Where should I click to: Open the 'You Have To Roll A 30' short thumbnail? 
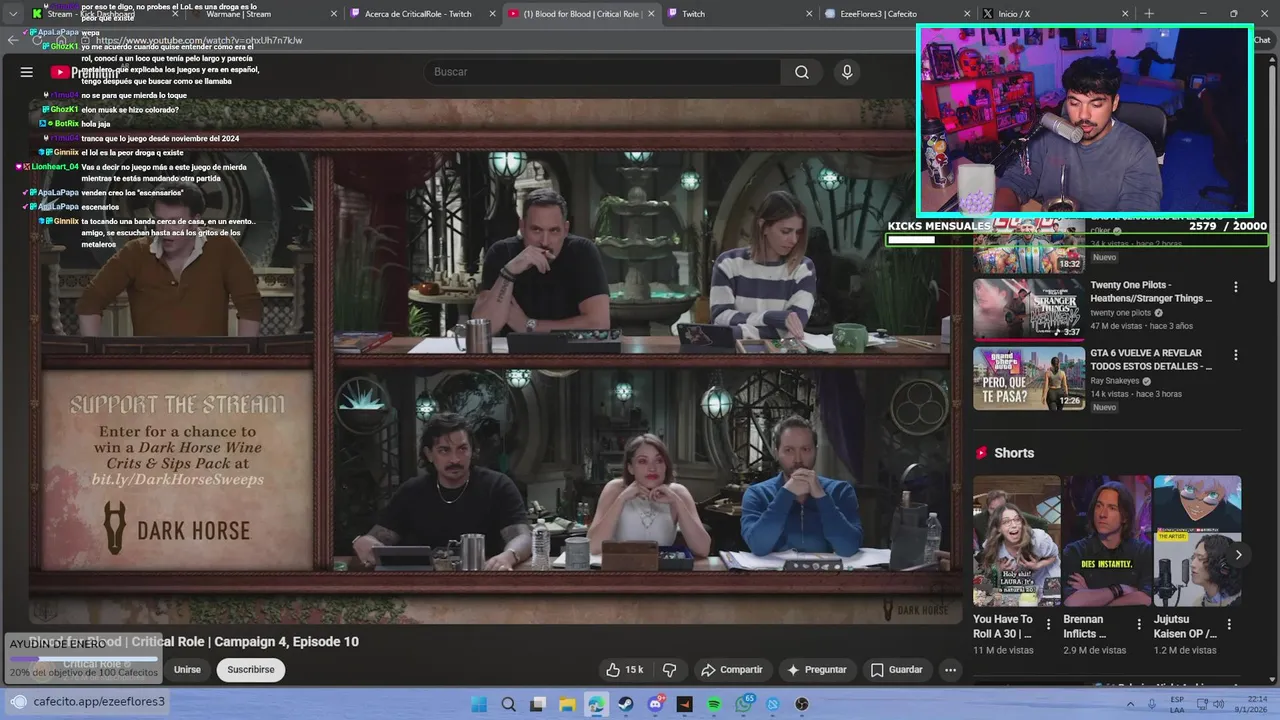coord(1017,541)
